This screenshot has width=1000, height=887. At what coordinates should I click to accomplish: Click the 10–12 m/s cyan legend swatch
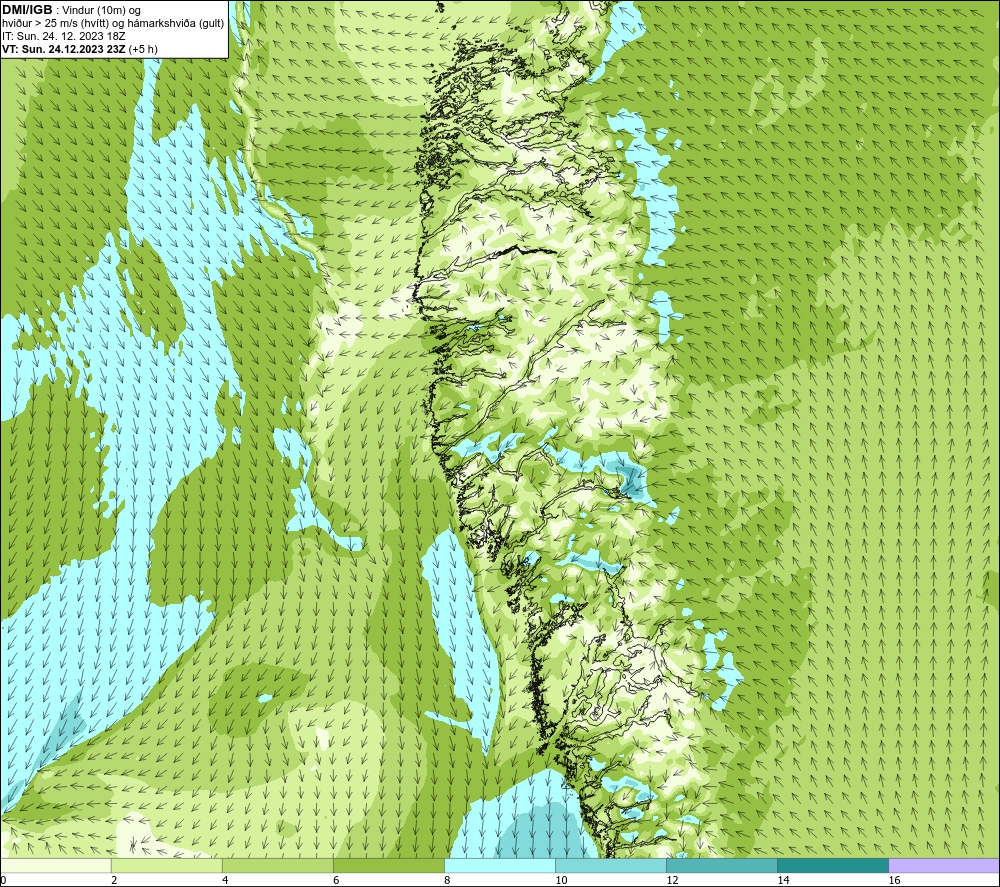click(610, 865)
